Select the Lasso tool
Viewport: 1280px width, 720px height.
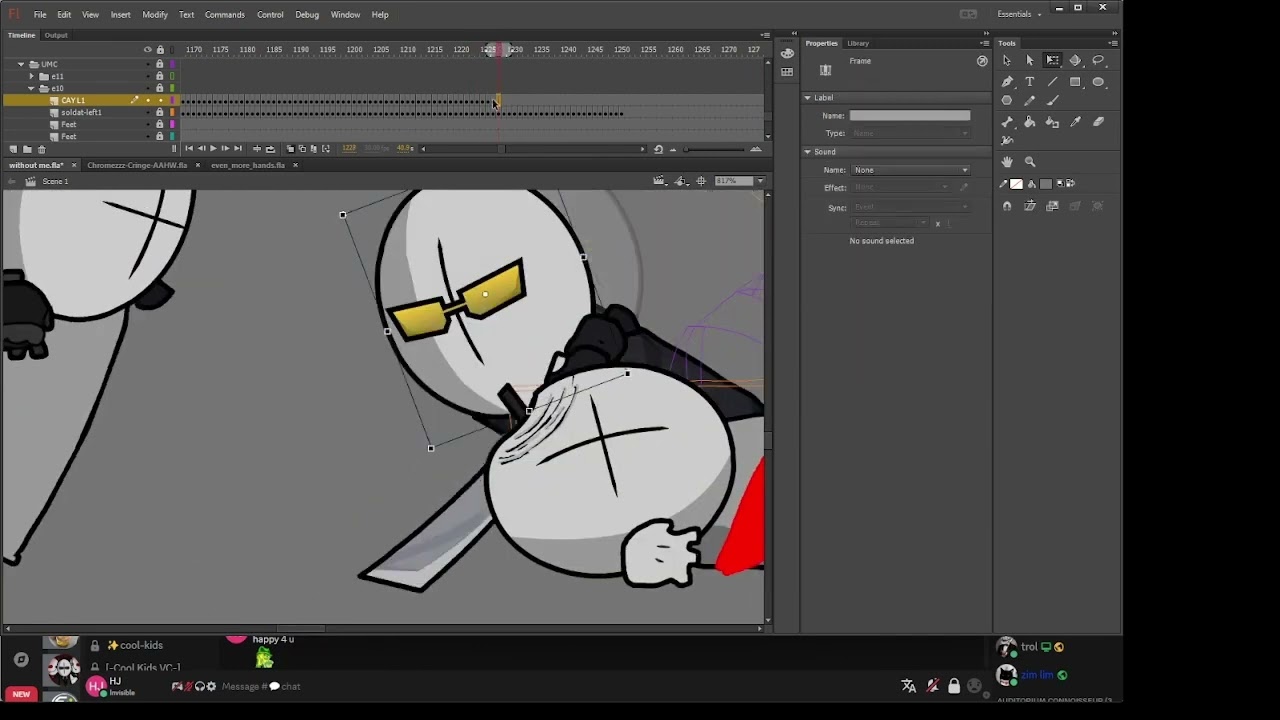tap(1098, 60)
